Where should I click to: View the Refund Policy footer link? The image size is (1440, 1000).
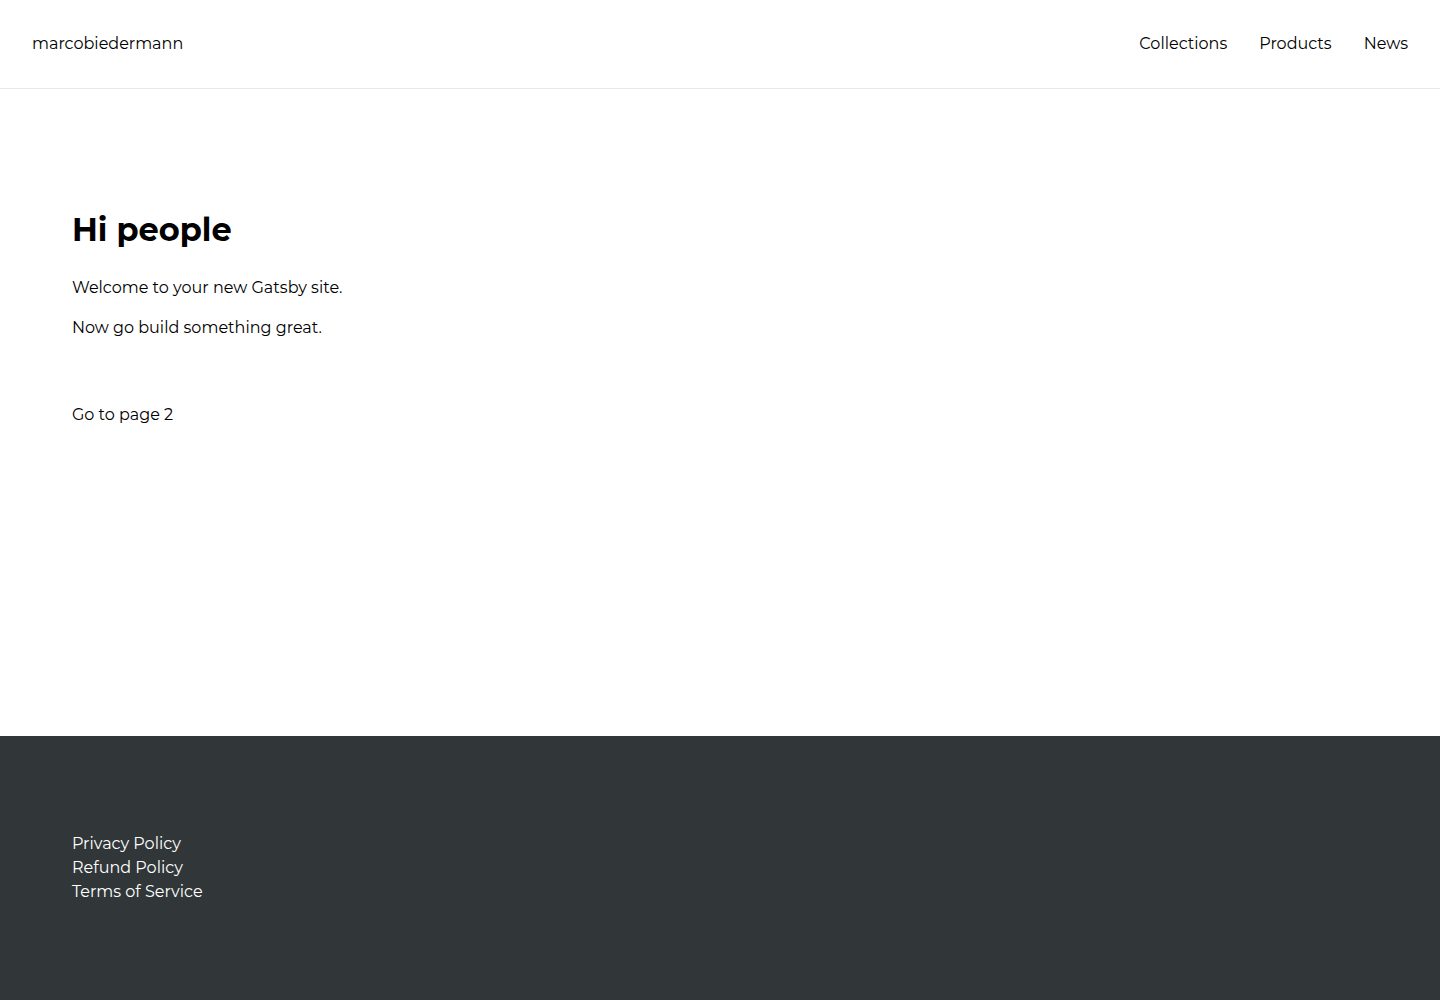[x=127, y=867]
